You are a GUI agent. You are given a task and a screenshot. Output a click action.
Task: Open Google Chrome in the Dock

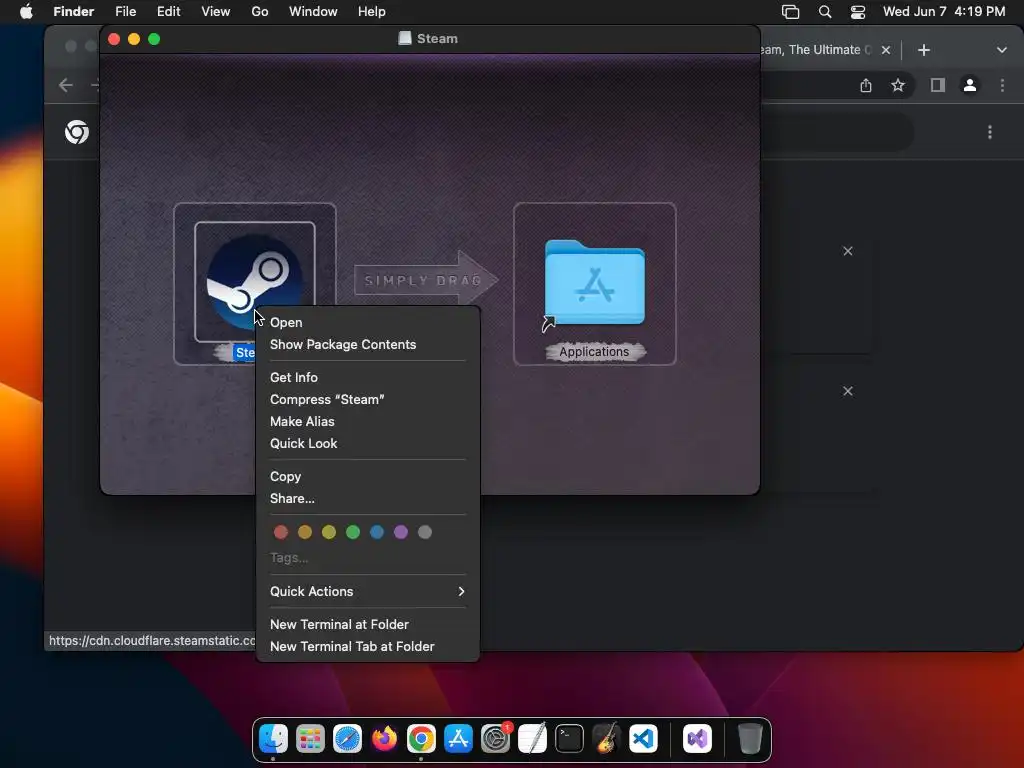point(421,739)
